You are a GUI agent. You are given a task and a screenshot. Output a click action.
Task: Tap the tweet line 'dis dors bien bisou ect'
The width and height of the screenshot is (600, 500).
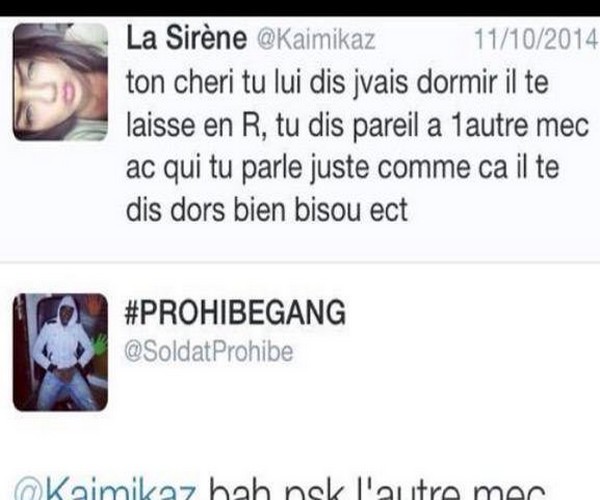pos(267,210)
